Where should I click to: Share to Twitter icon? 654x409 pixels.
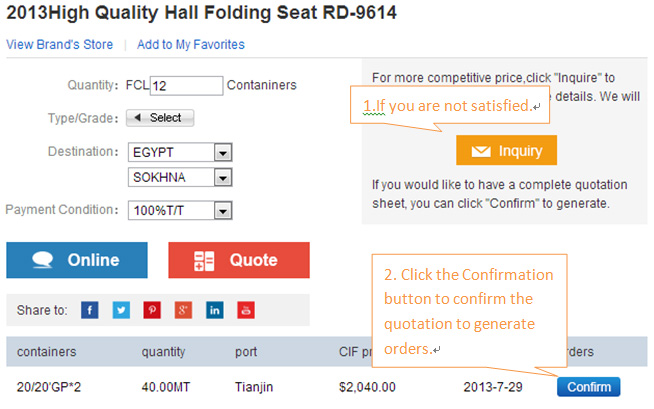(121, 310)
